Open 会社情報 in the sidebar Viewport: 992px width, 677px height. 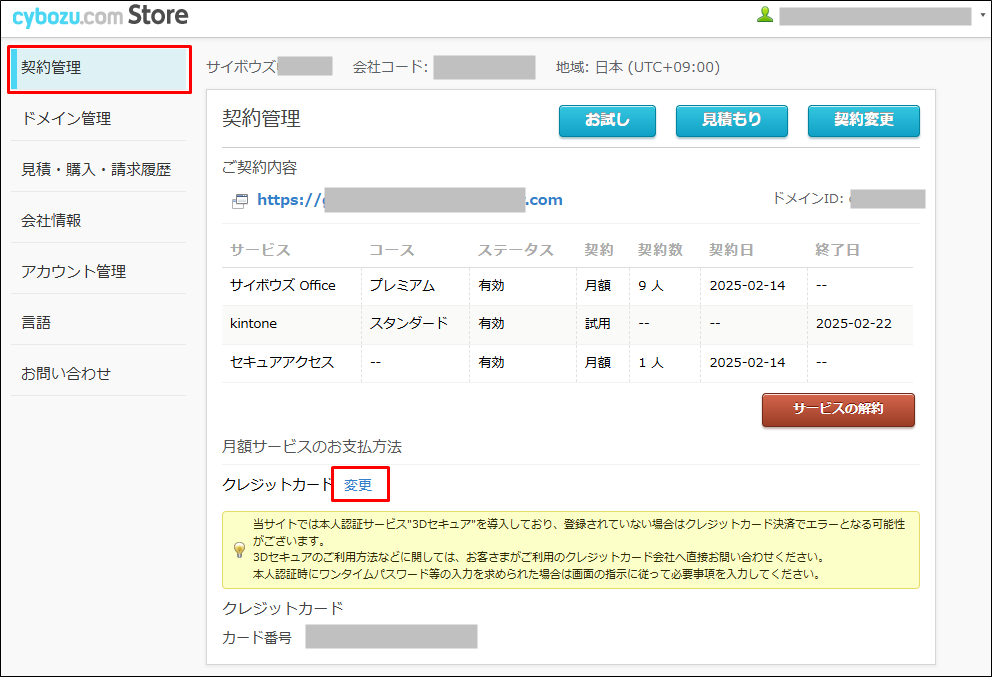(98, 221)
